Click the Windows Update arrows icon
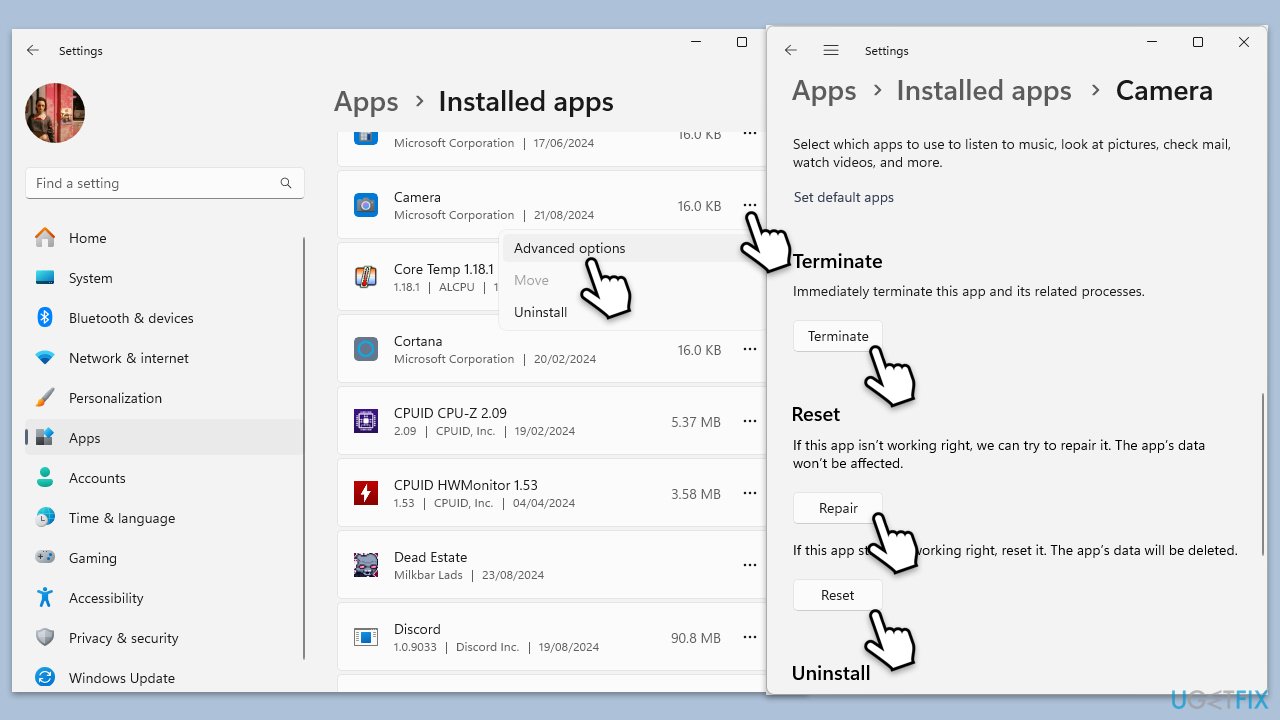 click(45, 678)
